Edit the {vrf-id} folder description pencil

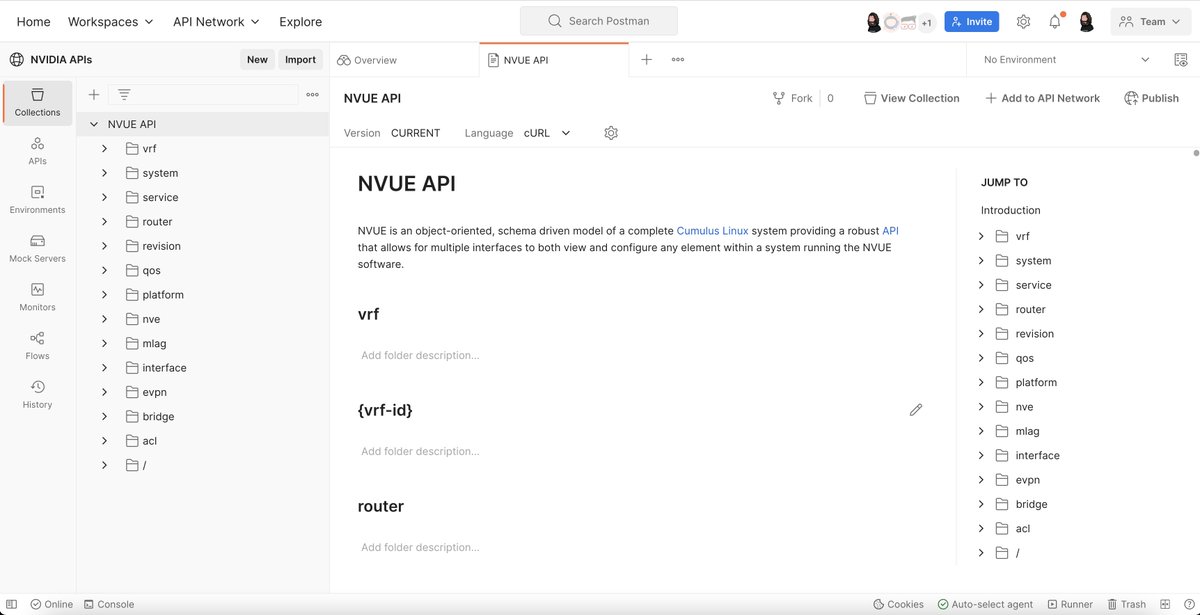916,410
